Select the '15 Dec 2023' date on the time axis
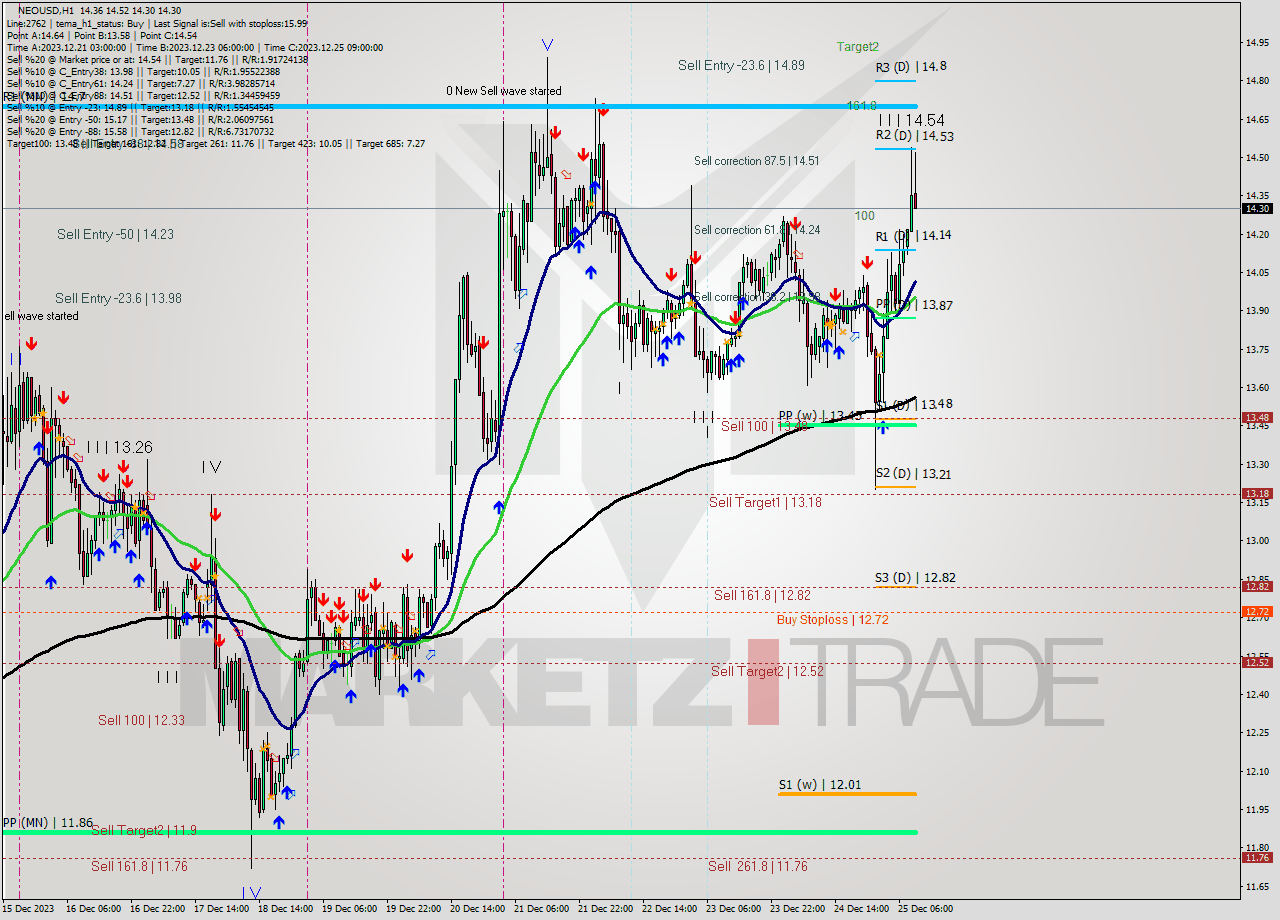This screenshot has width=1280, height=920. click(28, 909)
